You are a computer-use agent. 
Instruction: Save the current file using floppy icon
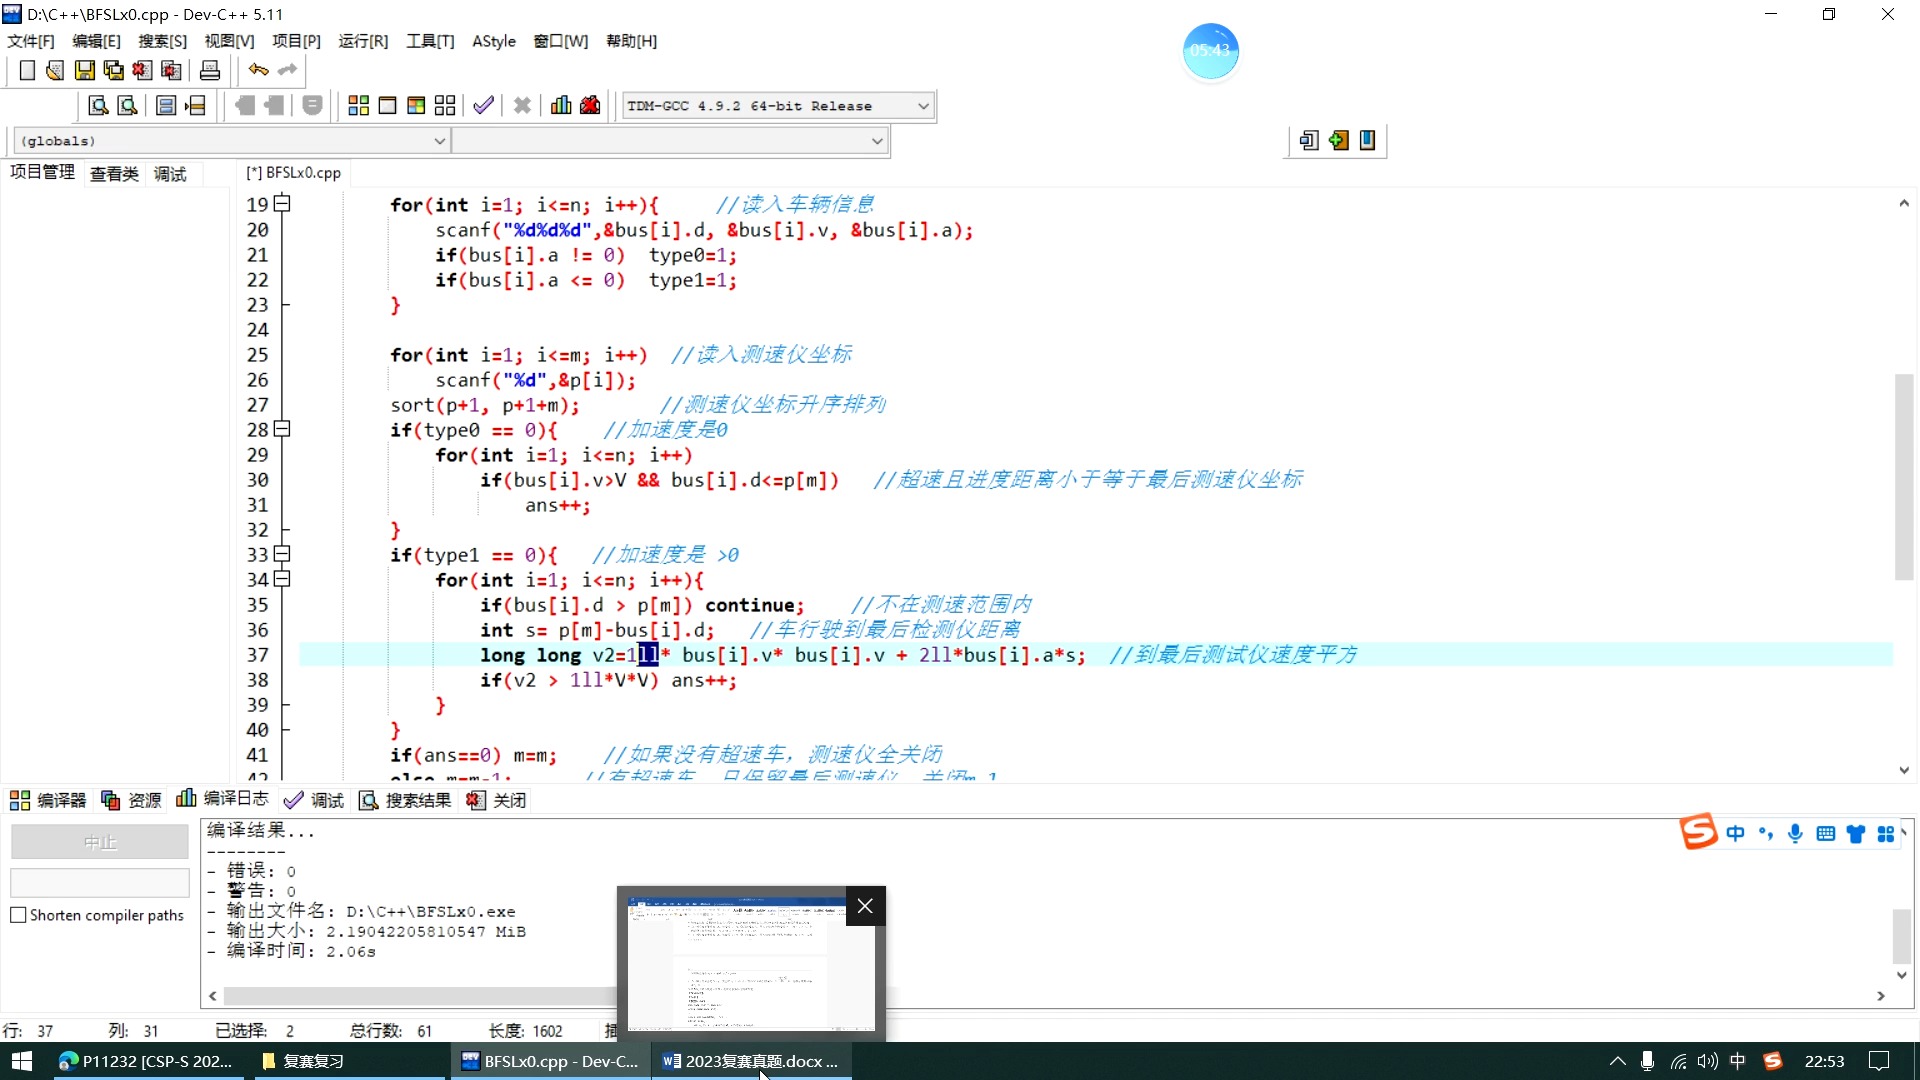point(85,70)
